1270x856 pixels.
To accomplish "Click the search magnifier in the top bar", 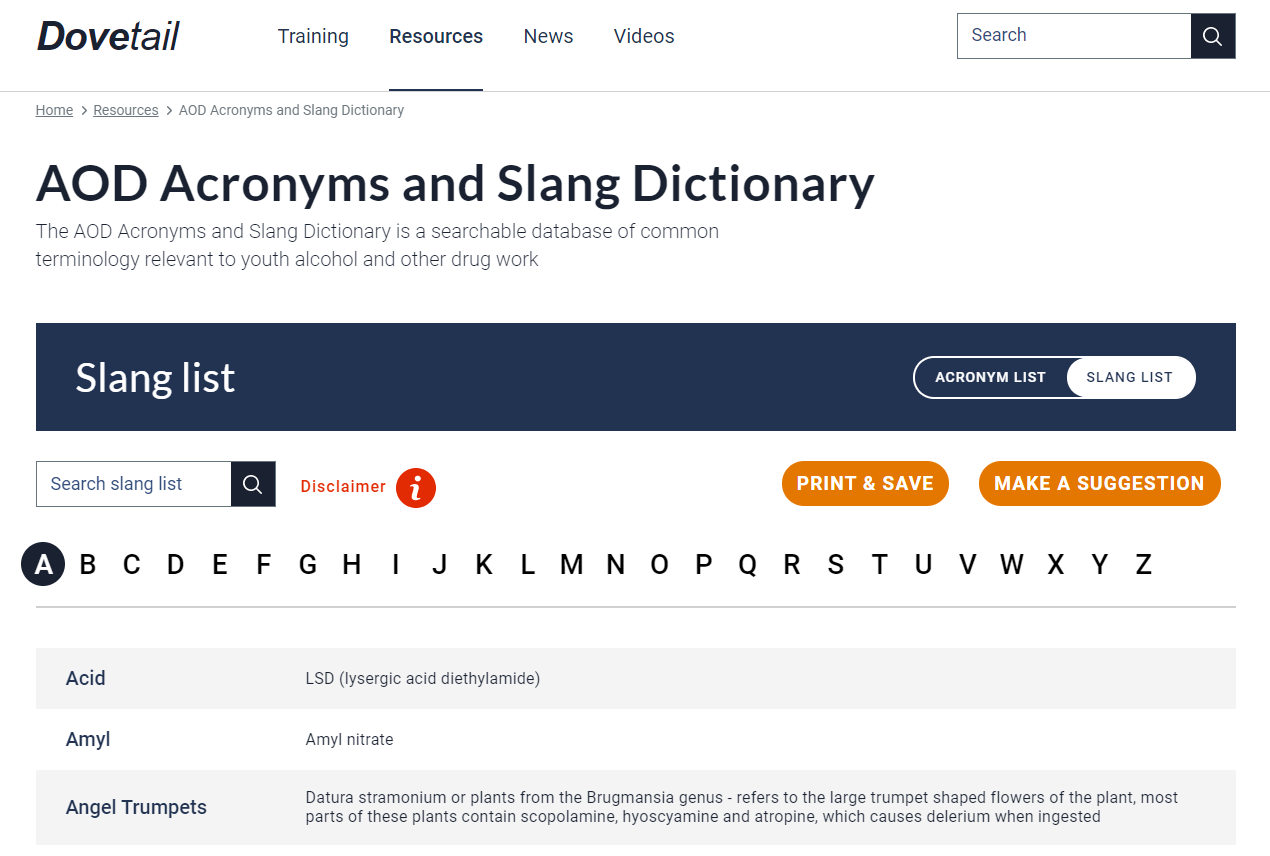I will 1212,35.
